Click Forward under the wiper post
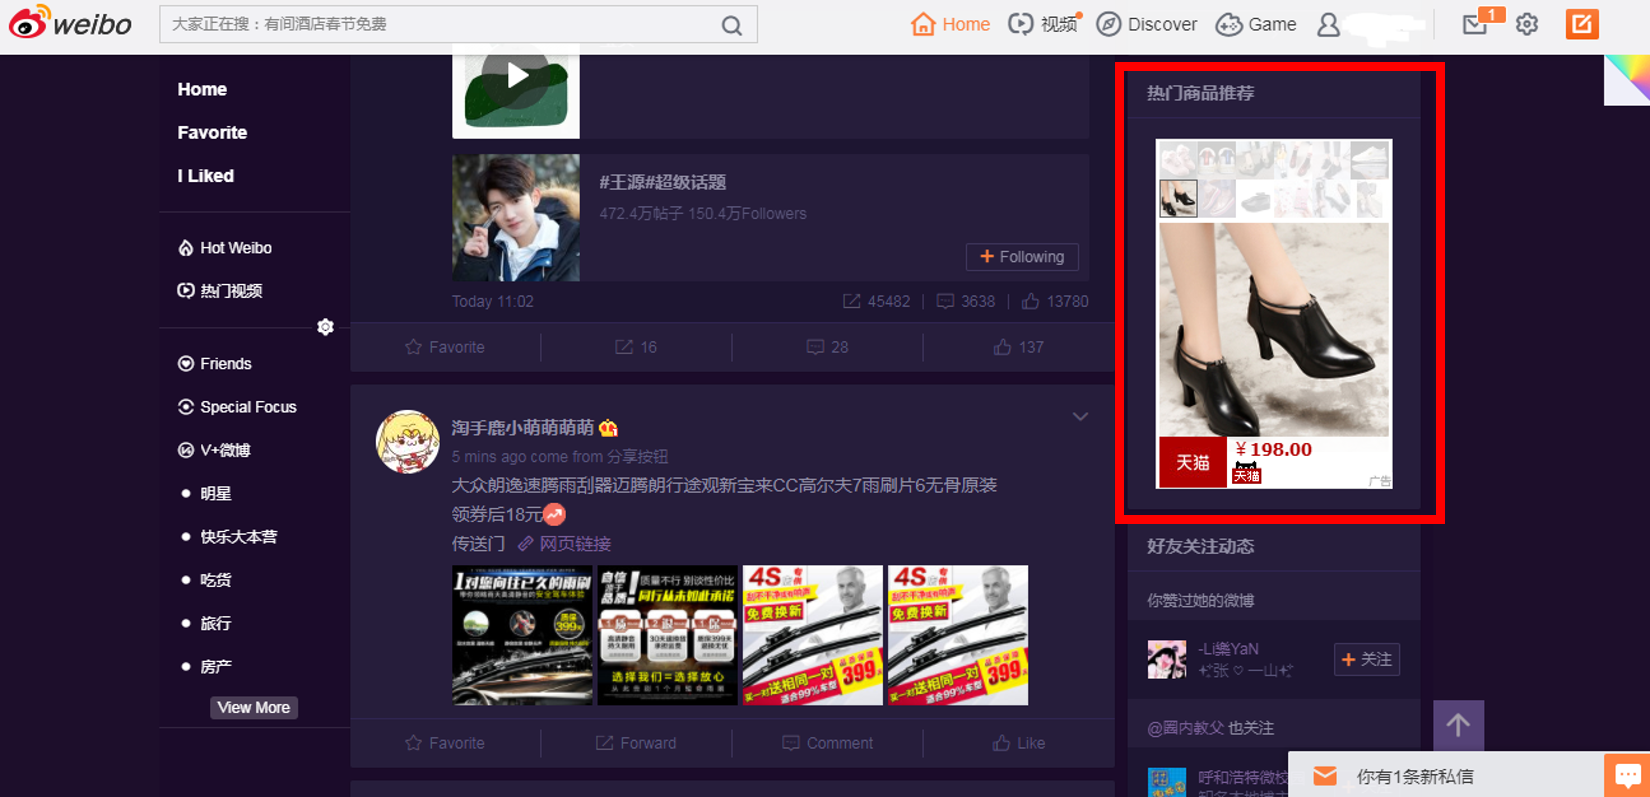The height and width of the screenshot is (797, 1650). pyautogui.click(x=636, y=743)
